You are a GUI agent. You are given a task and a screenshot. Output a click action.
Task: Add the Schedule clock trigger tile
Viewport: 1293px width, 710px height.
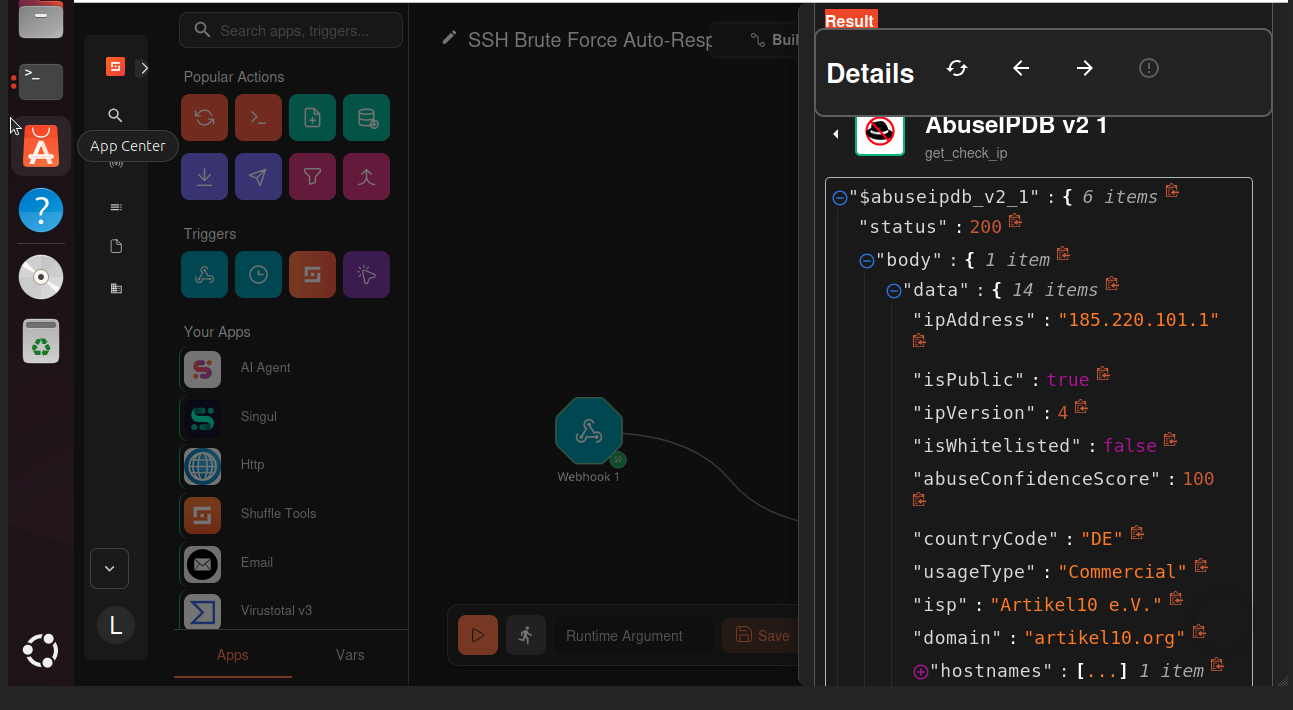click(258, 275)
